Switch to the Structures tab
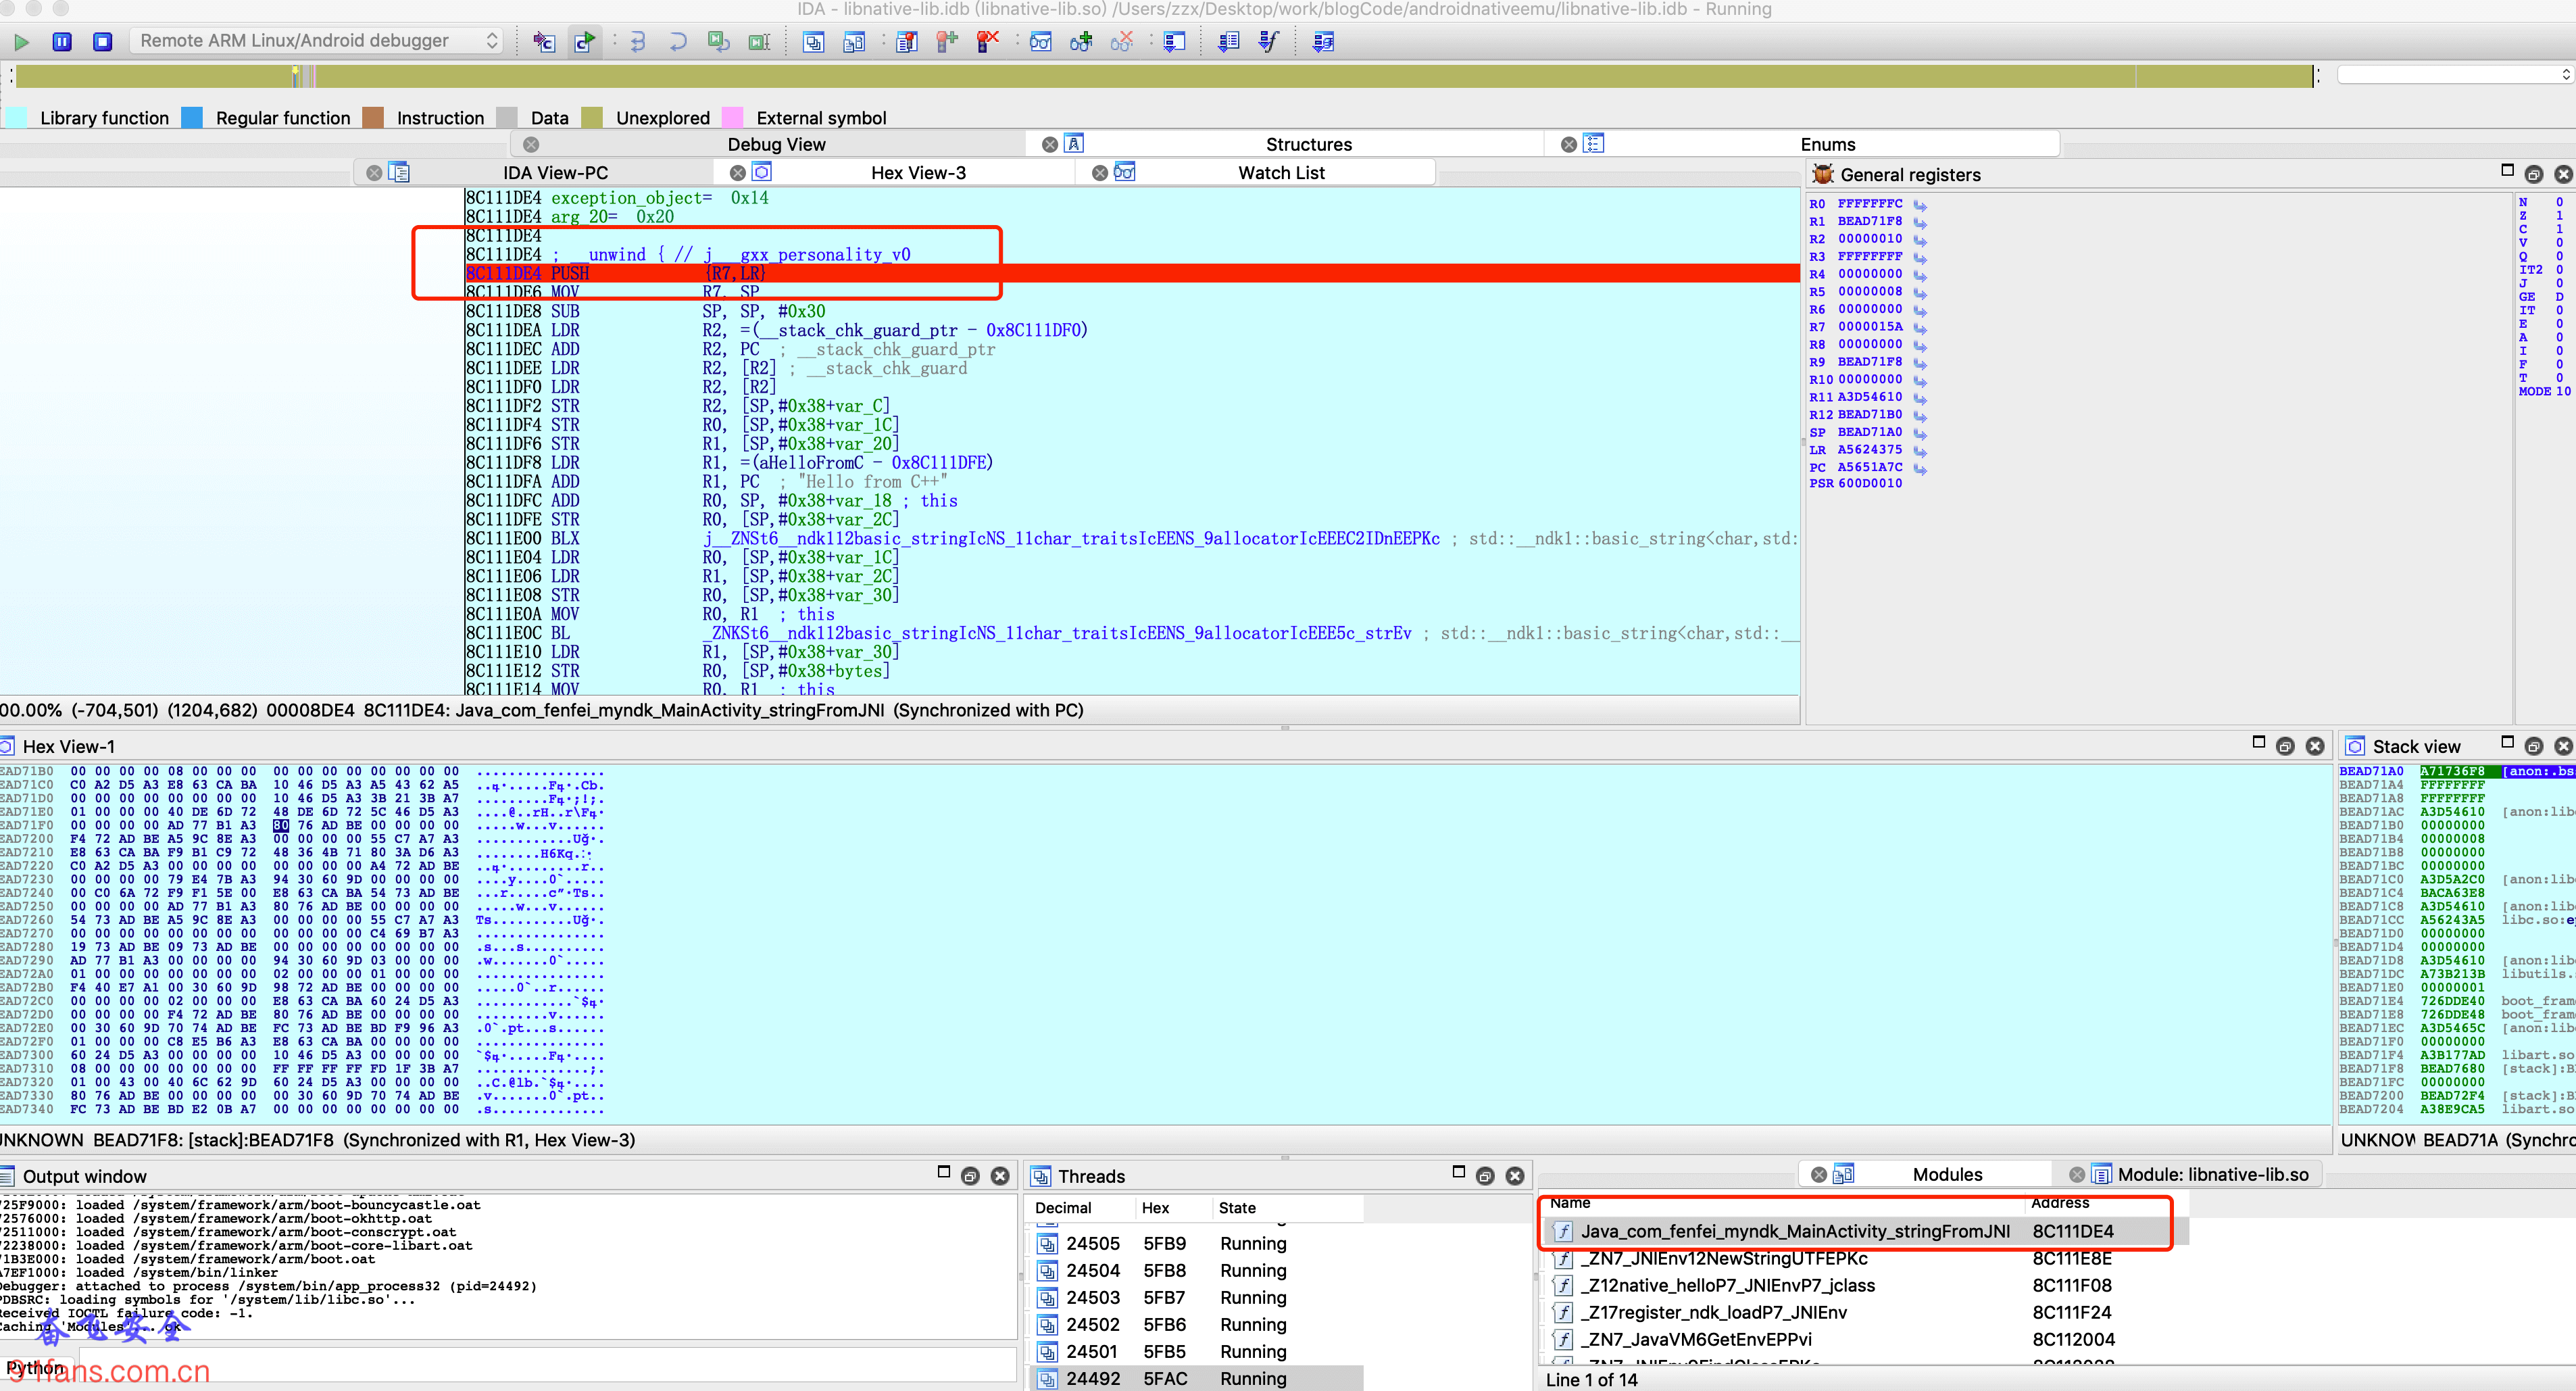 coord(1308,145)
